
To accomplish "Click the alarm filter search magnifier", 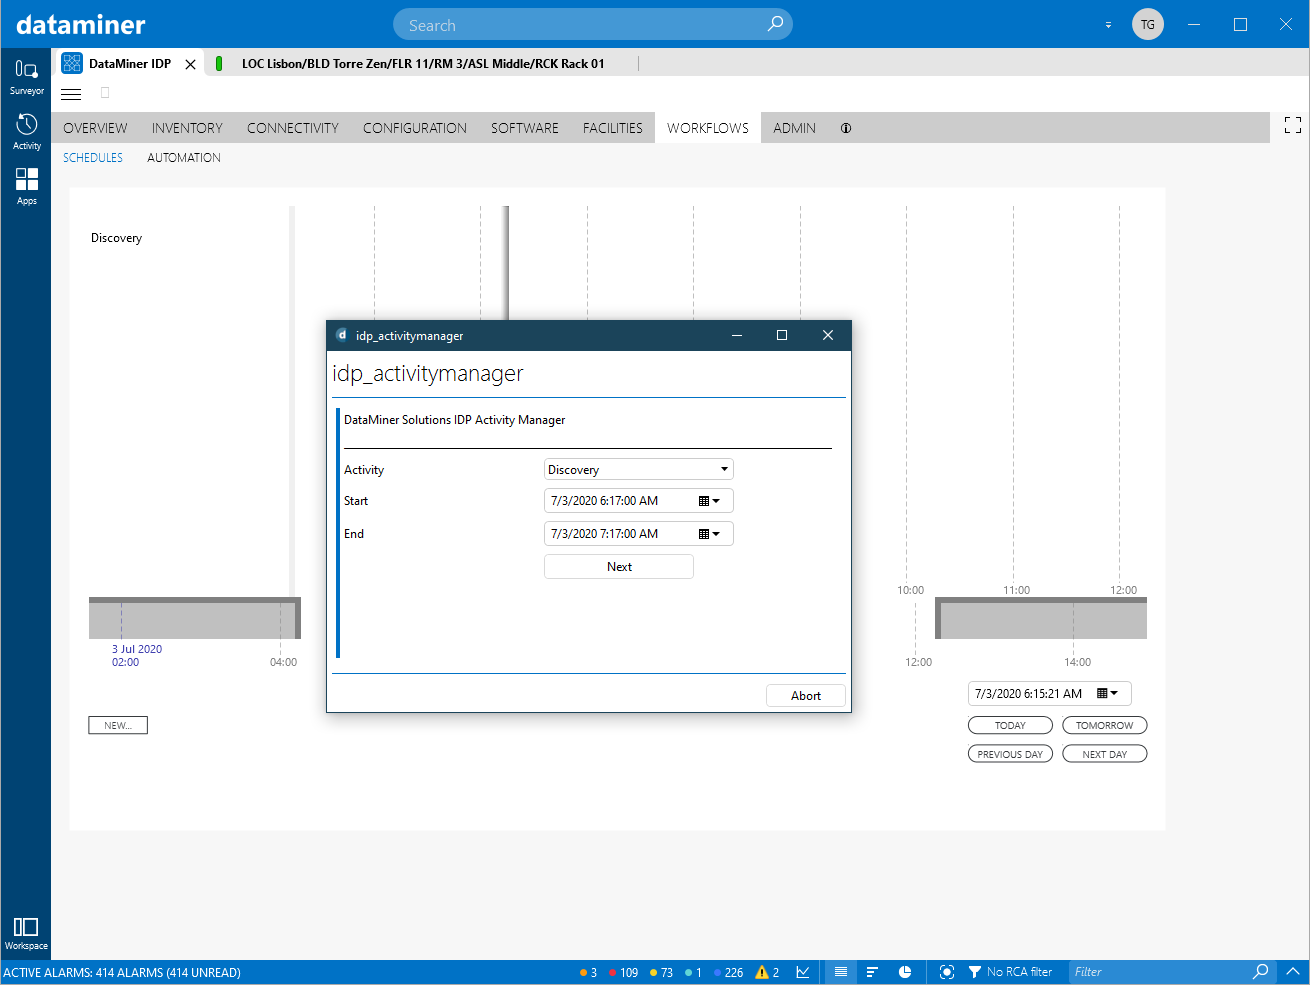I will [x=1260, y=972].
